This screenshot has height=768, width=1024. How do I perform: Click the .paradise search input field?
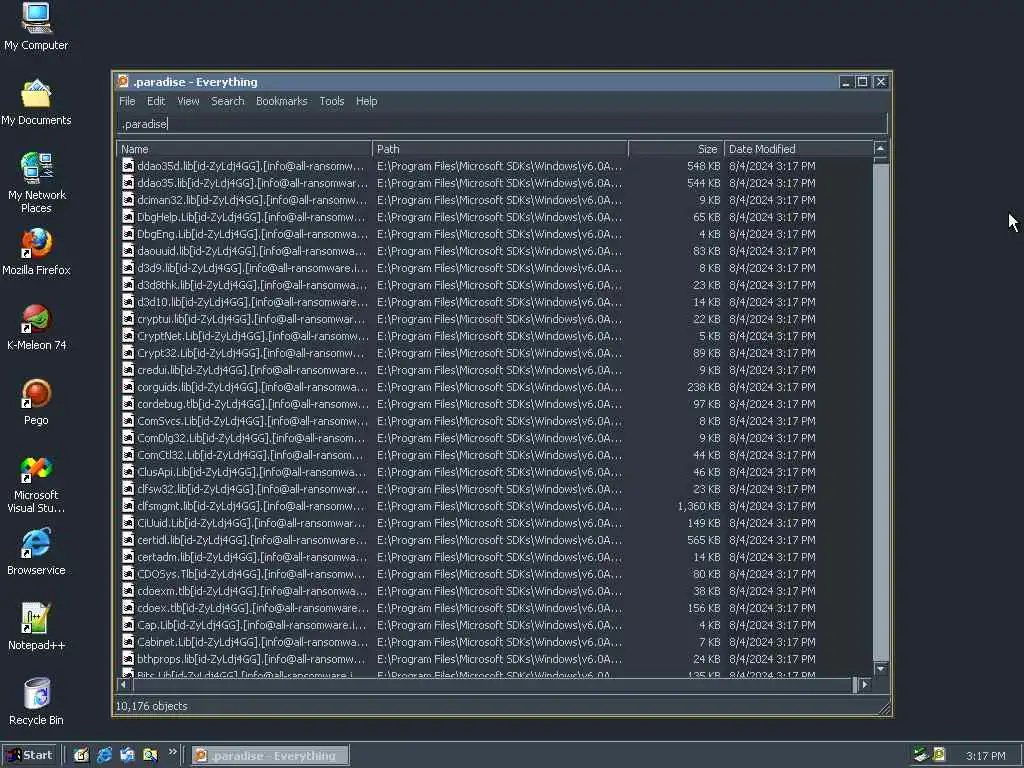coord(502,123)
